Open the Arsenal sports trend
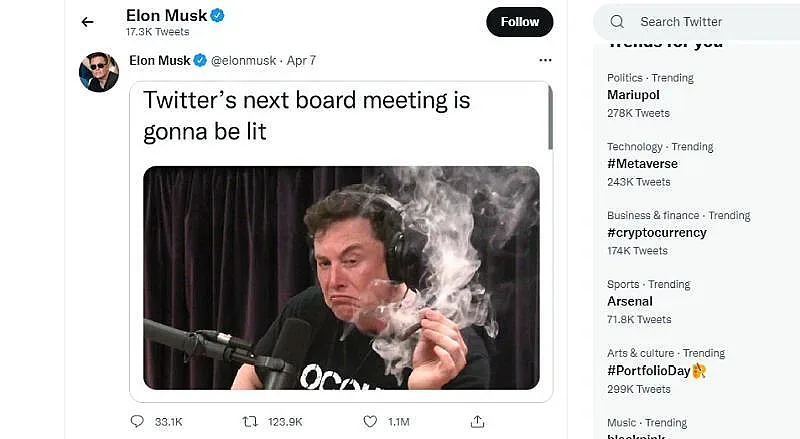Viewport: 800px width, 439px height. [x=630, y=301]
